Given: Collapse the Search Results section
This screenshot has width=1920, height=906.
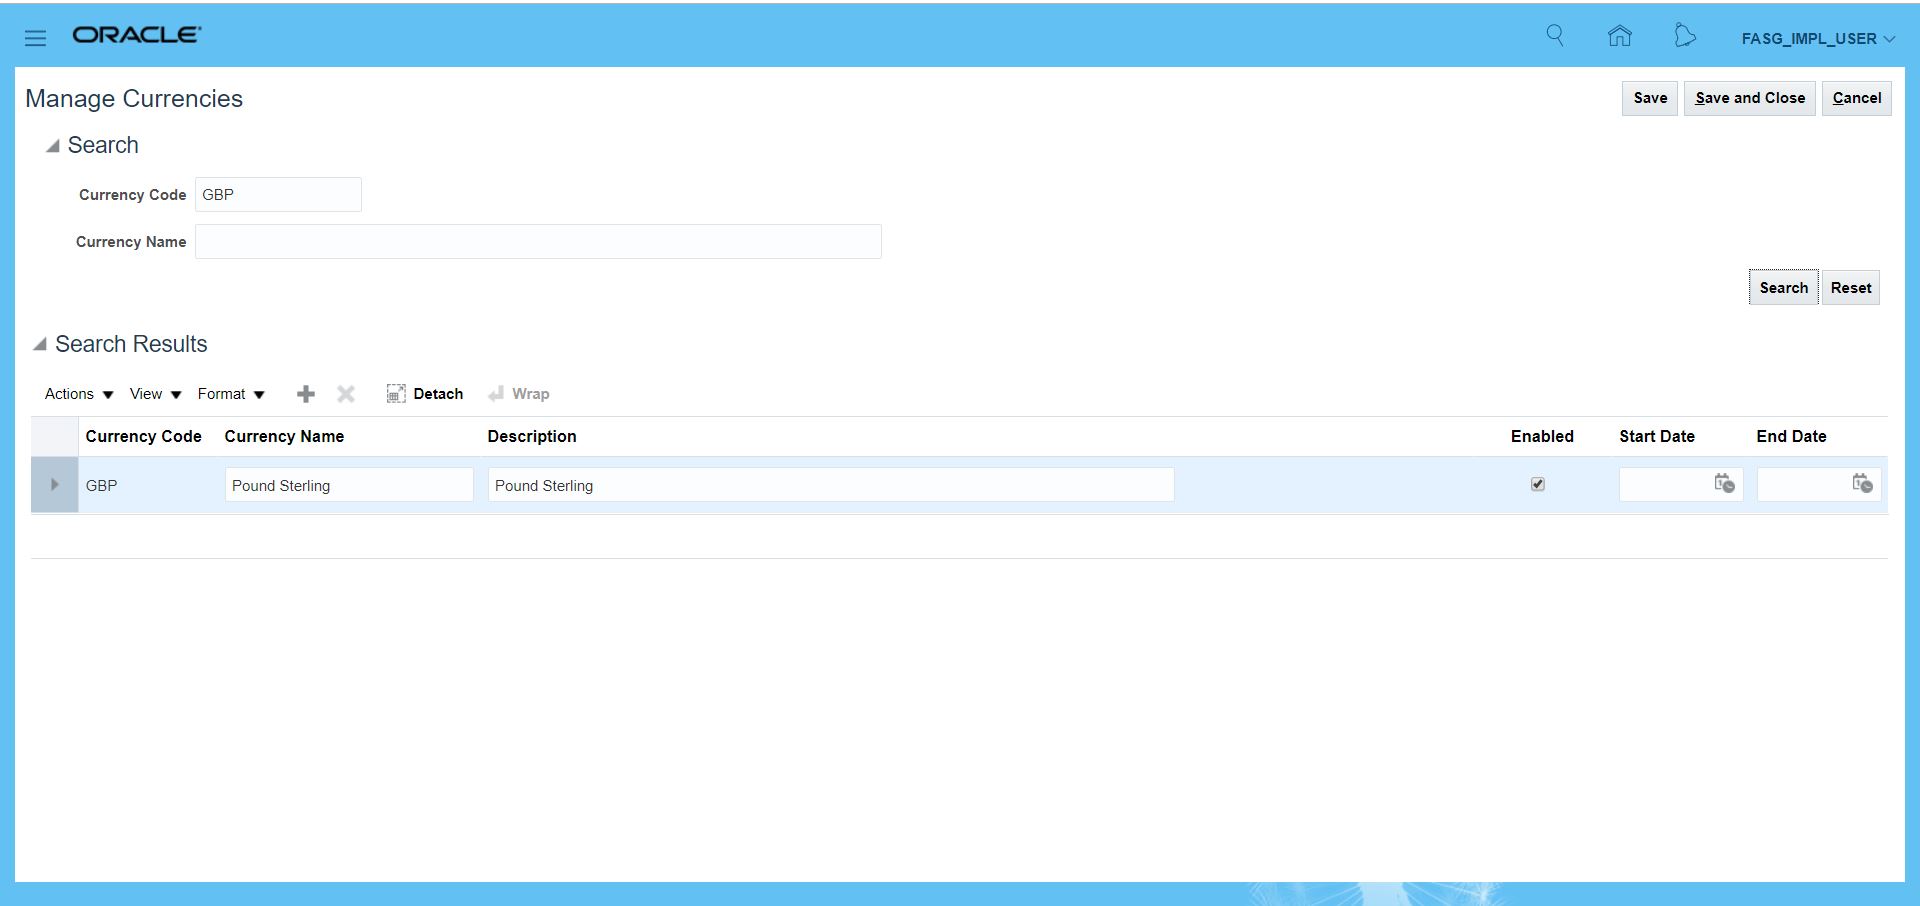Looking at the screenshot, I should [x=40, y=345].
